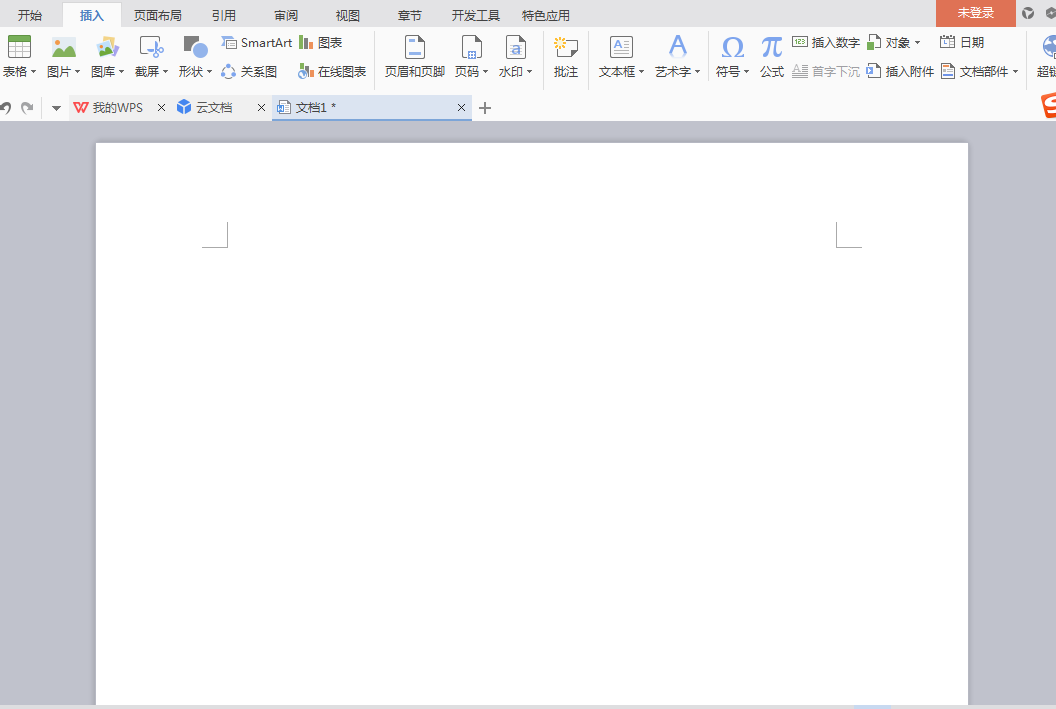Image resolution: width=1056 pixels, height=709 pixels.
Task: Switch to the 页面布局 ribbon tab
Action: tap(158, 15)
